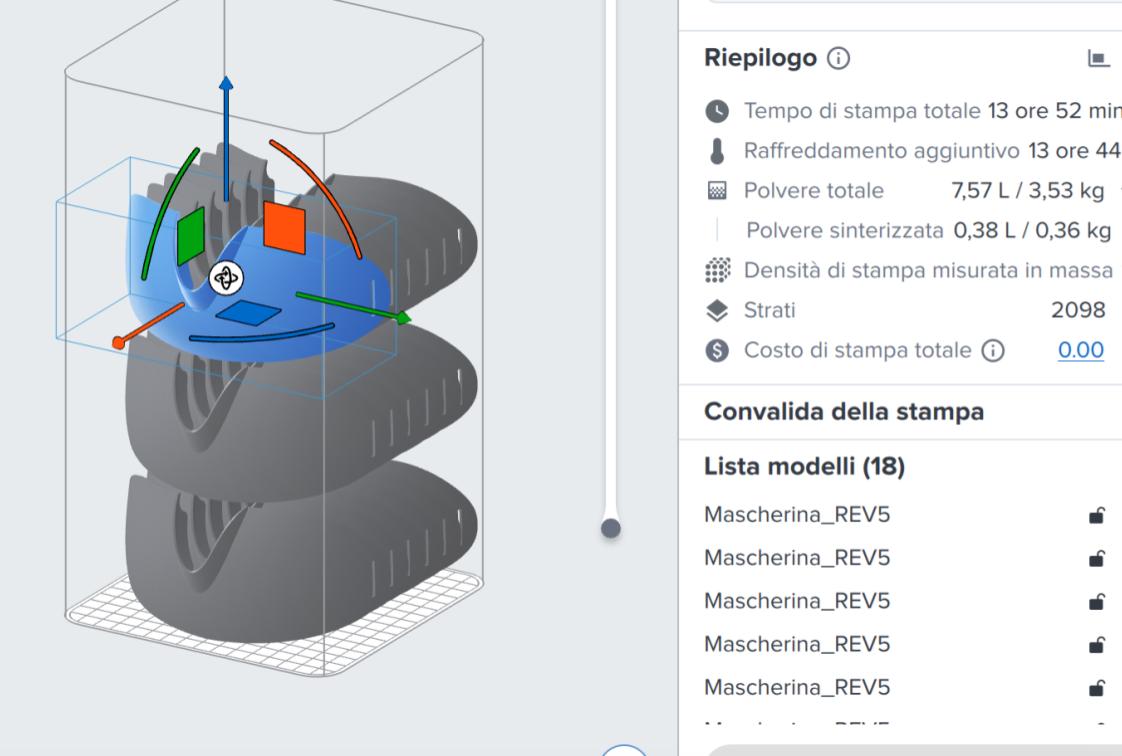This screenshot has width=1122, height=756.
Task: Click the free-rotate orbit handle at manipulator center
Action: [226, 278]
